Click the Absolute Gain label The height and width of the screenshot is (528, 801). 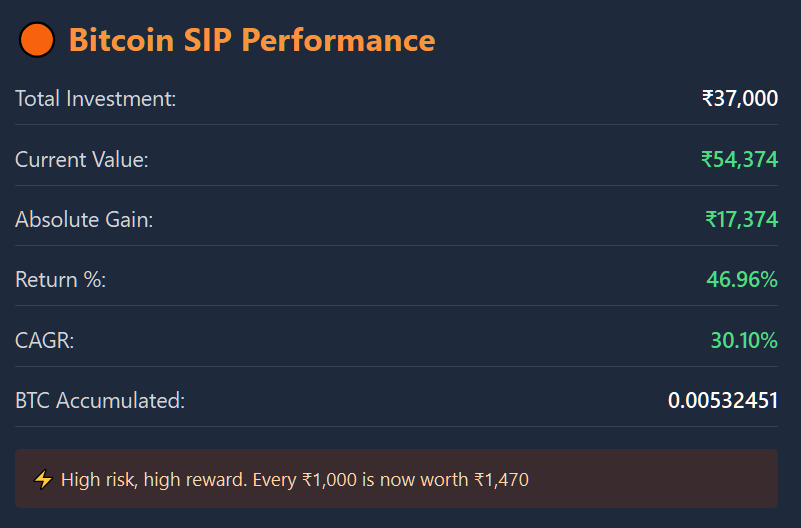[x=85, y=220]
